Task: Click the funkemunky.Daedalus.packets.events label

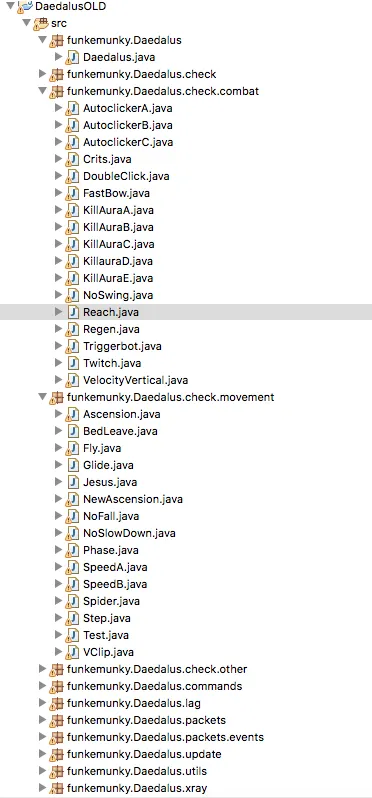Action: 165,737
